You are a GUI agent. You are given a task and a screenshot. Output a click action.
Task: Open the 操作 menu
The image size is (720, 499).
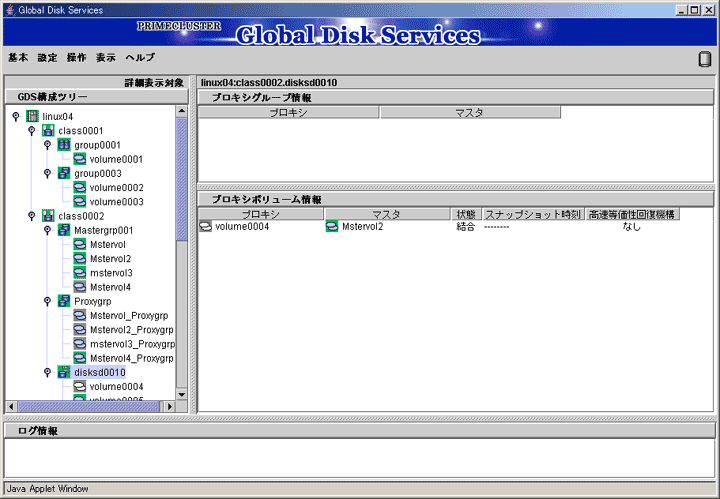click(77, 58)
